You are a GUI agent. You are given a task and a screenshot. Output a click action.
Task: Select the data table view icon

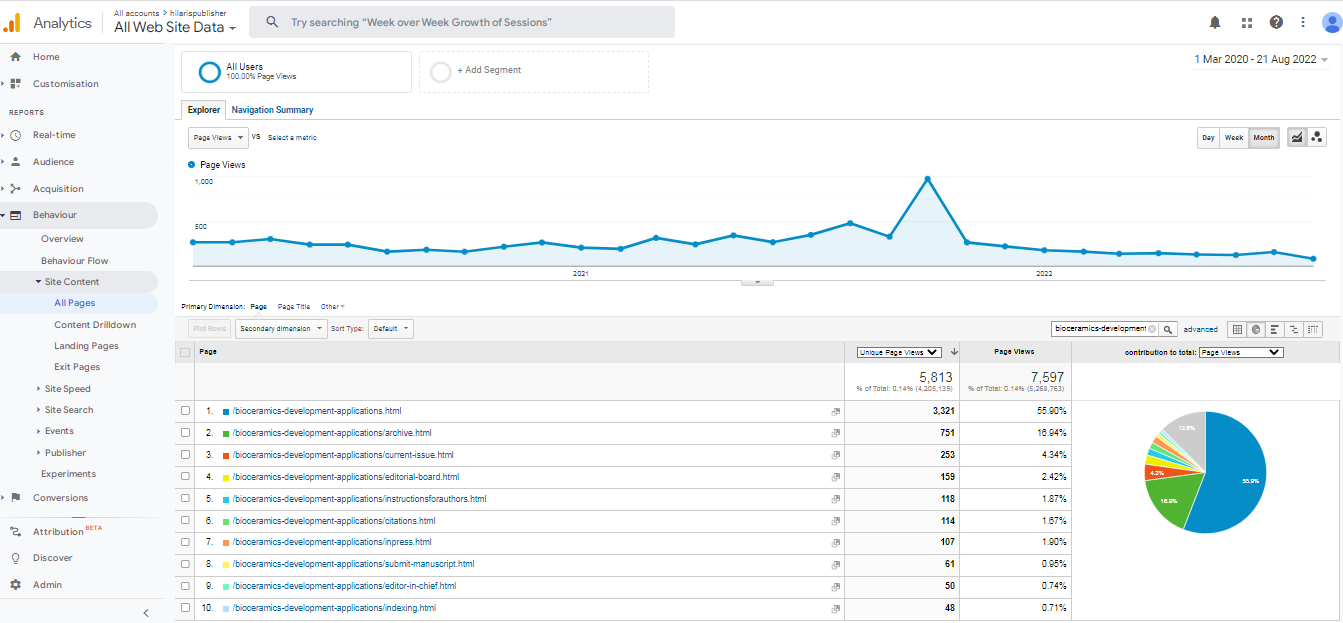(1236, 329)
